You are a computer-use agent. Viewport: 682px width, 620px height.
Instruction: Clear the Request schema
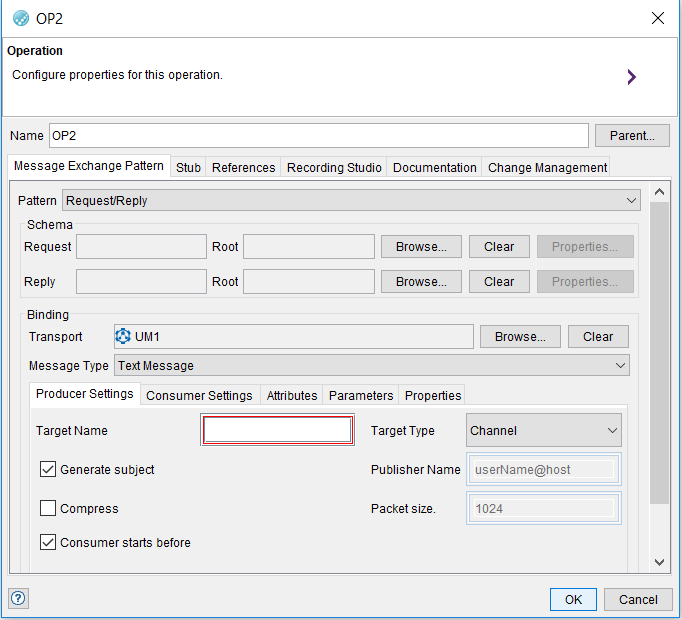point(499,247)
